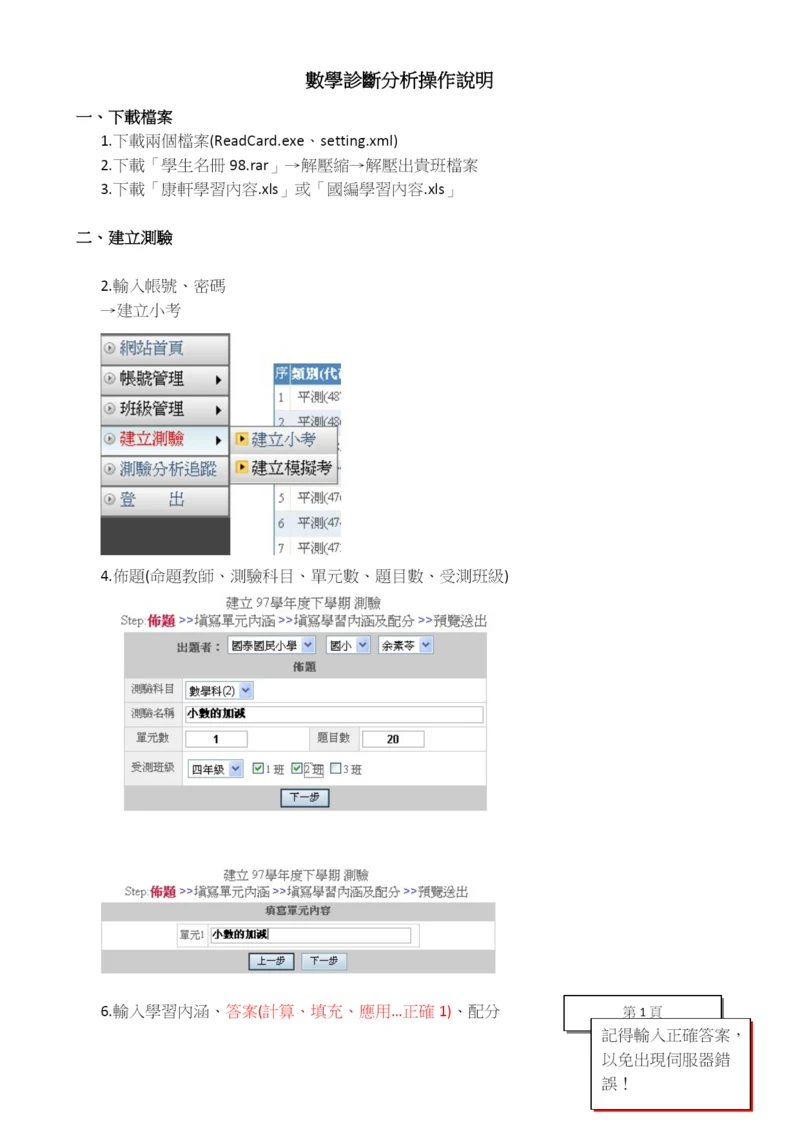Click 下一步 beside the 上一步 button
Screen dimensions: 800x1131
coord(324,961)
